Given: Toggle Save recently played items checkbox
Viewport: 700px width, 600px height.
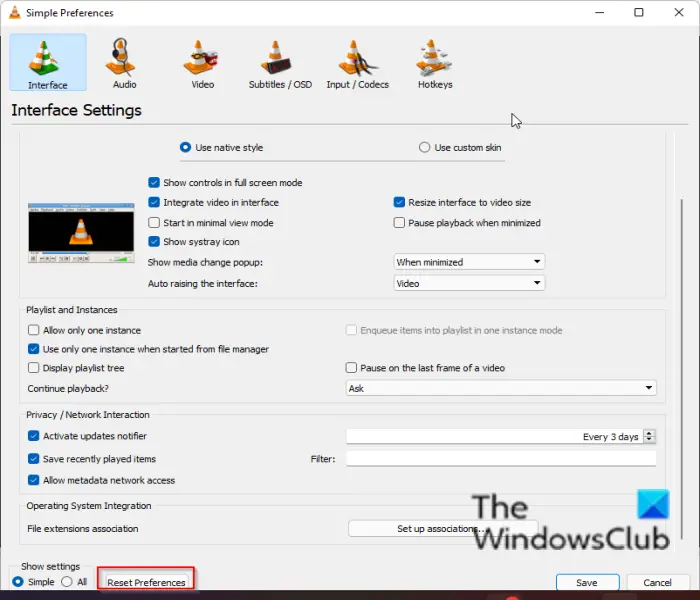Looking at the screenshot, I should (x=33, y=458).
